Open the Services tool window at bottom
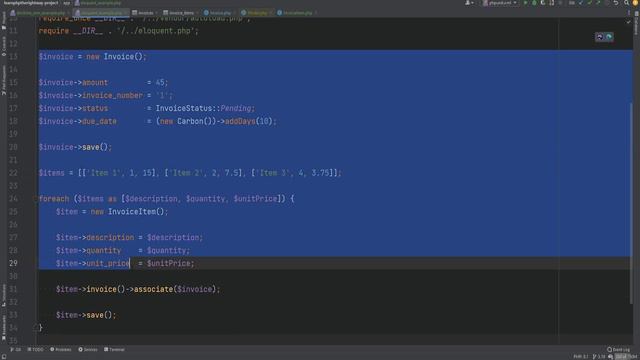Screen dimensions: 640x360 (x=88, y=349)
